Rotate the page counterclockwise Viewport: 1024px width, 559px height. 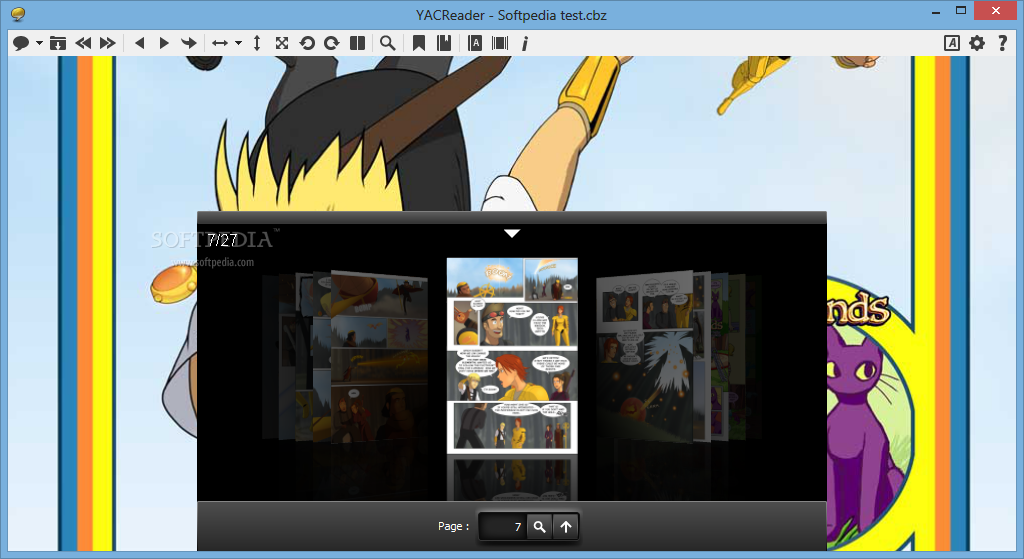point(307,43)
